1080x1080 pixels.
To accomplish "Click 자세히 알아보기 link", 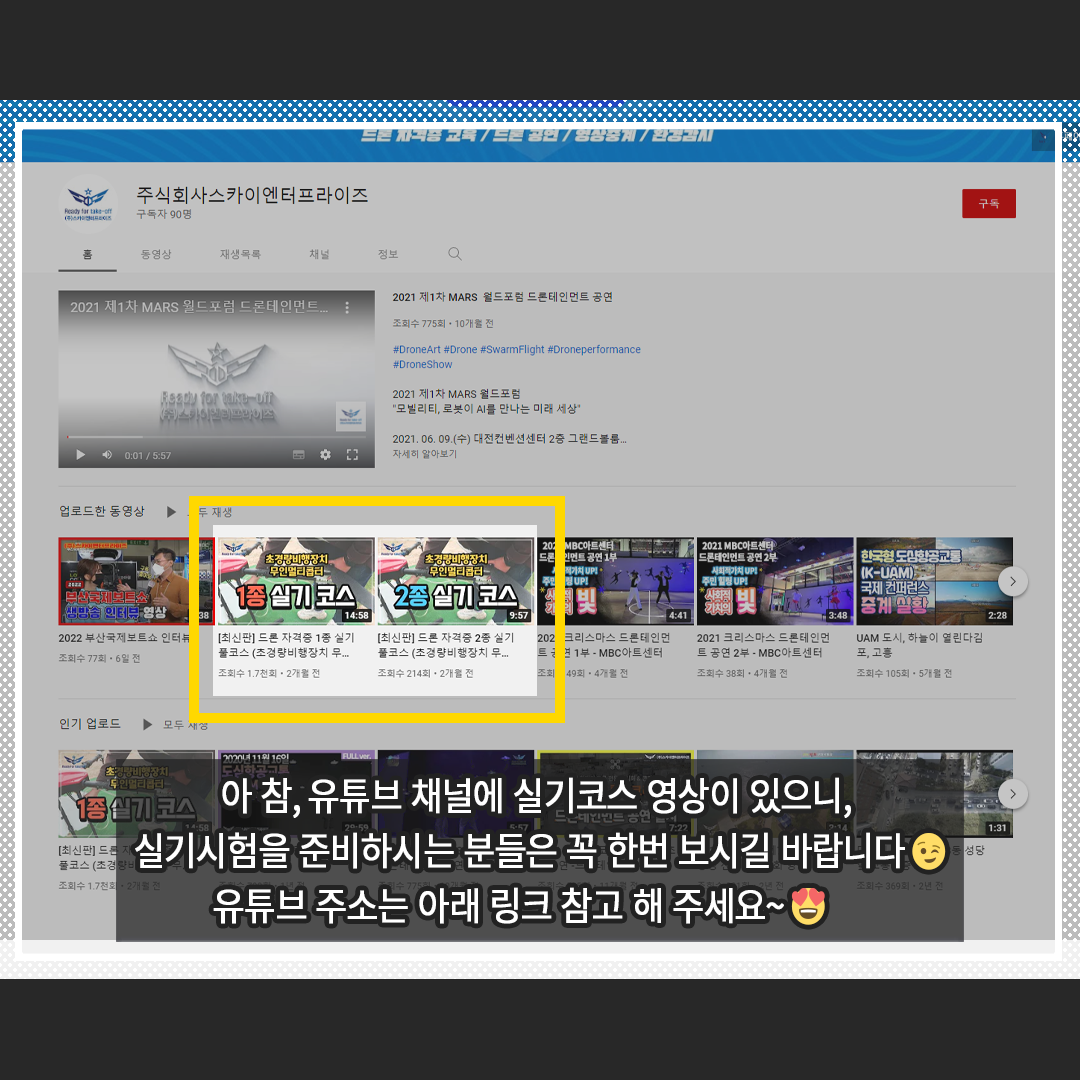I will [424, 453].
